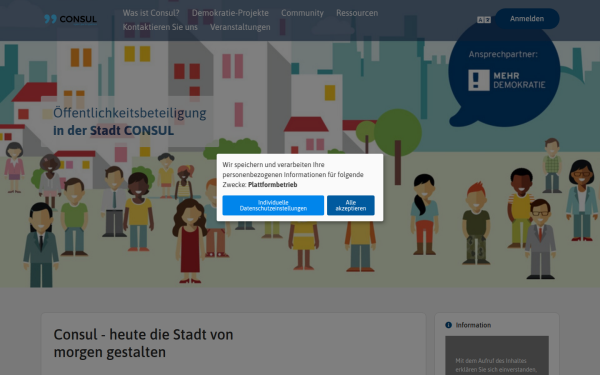Screen dimensions: 600x375
Task: Click the Information info icon
Action: click(x=448, y=325)
